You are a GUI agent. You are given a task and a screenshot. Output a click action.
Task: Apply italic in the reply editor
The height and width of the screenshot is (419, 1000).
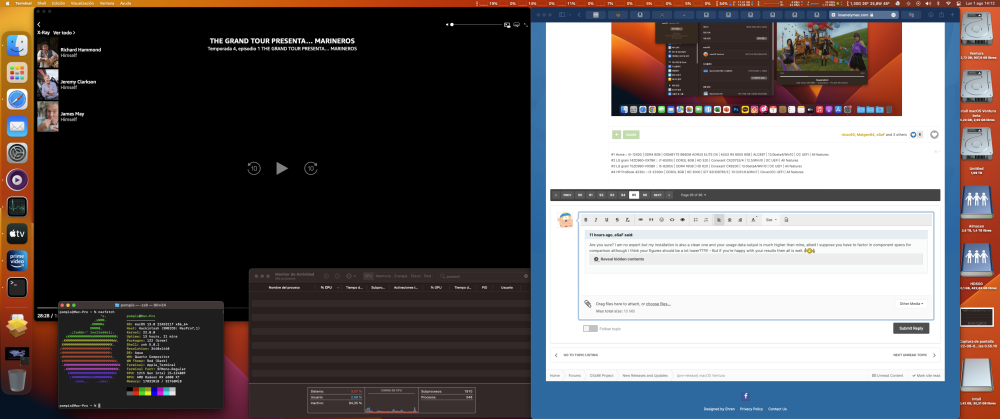[x=596, y=219]
